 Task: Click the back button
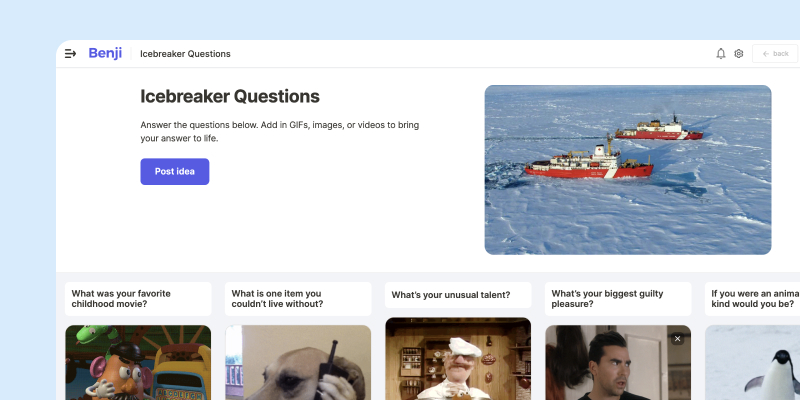pos(774,54)
